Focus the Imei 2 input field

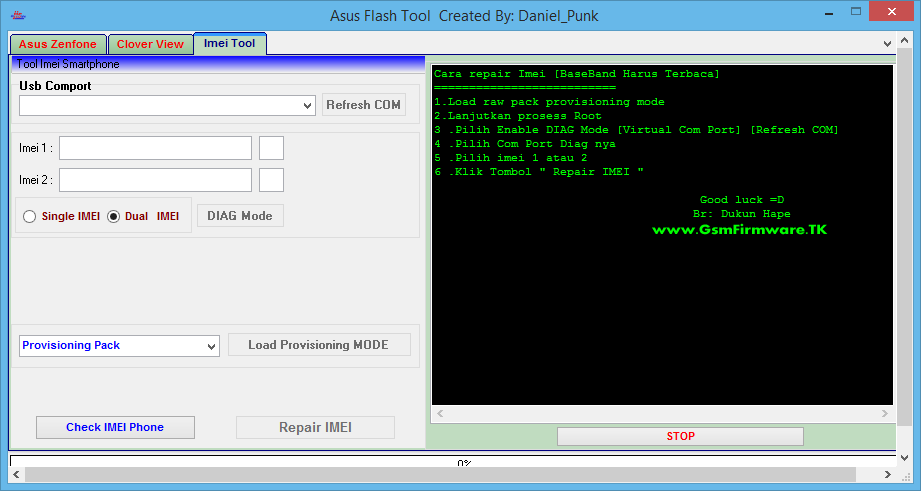pos(156,180)
